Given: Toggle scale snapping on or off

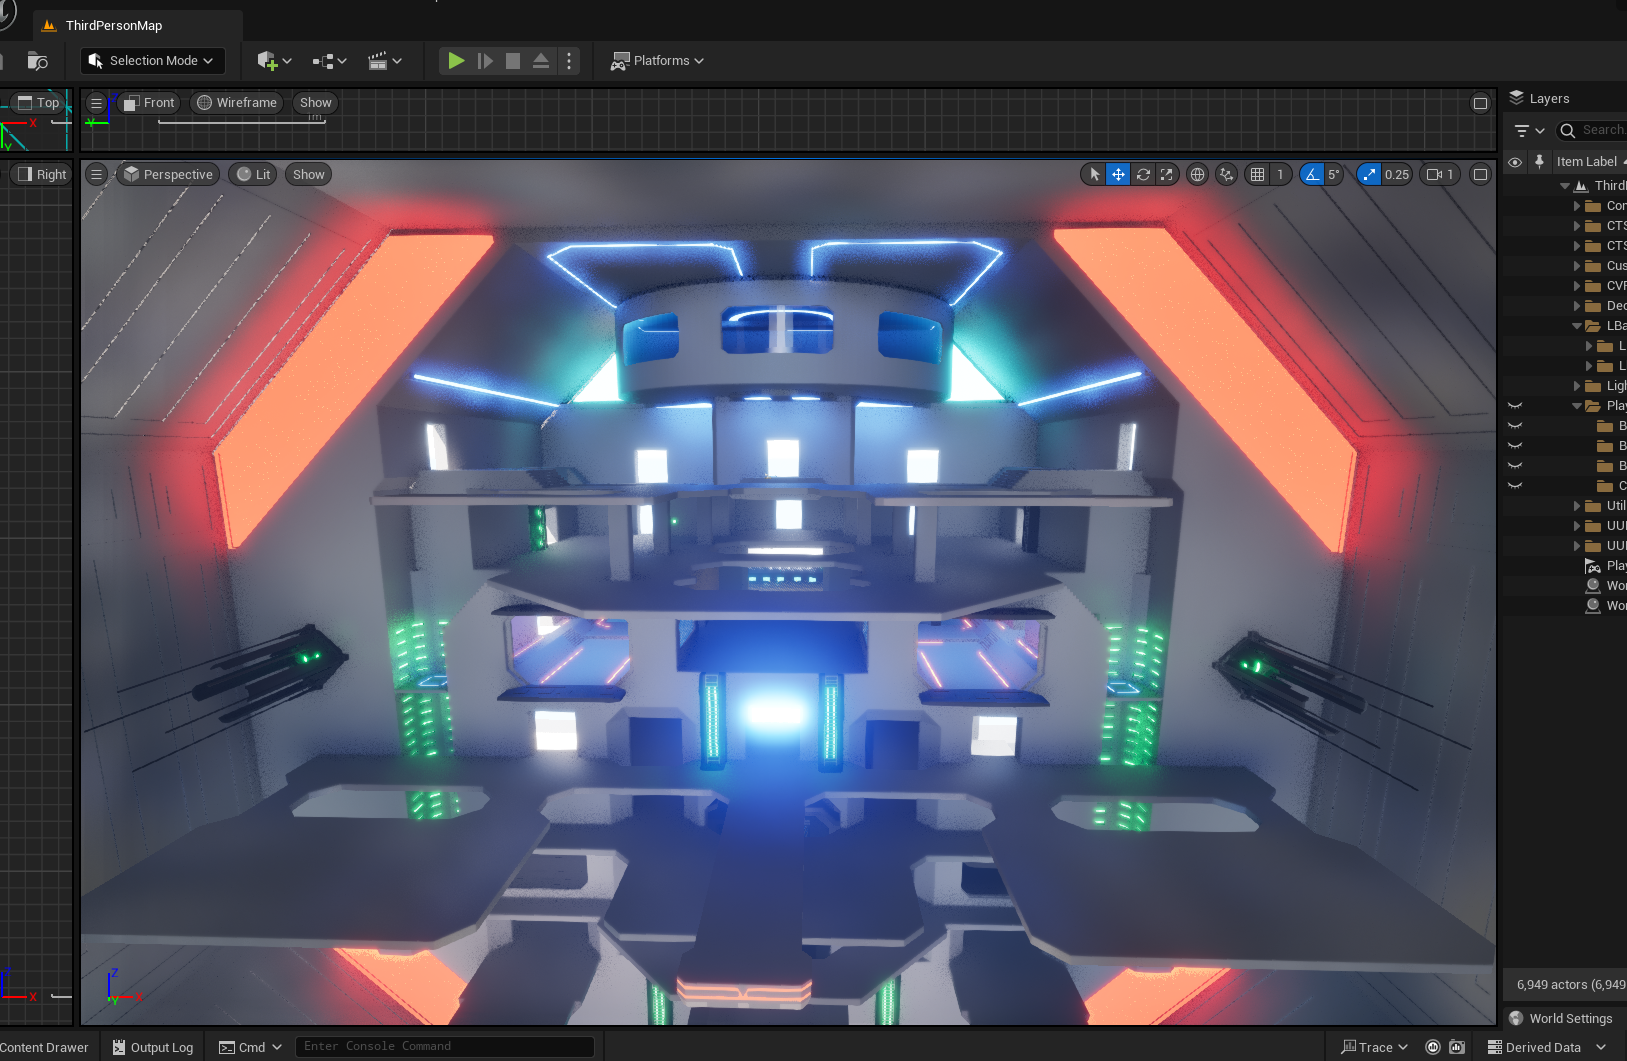Looking at the screenshot, I should pyautogui.click(x=1369, y=174).
